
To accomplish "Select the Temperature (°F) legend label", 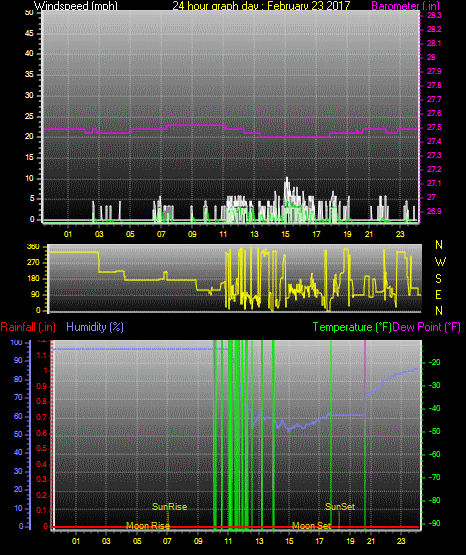I will click(x=352, y=327).
